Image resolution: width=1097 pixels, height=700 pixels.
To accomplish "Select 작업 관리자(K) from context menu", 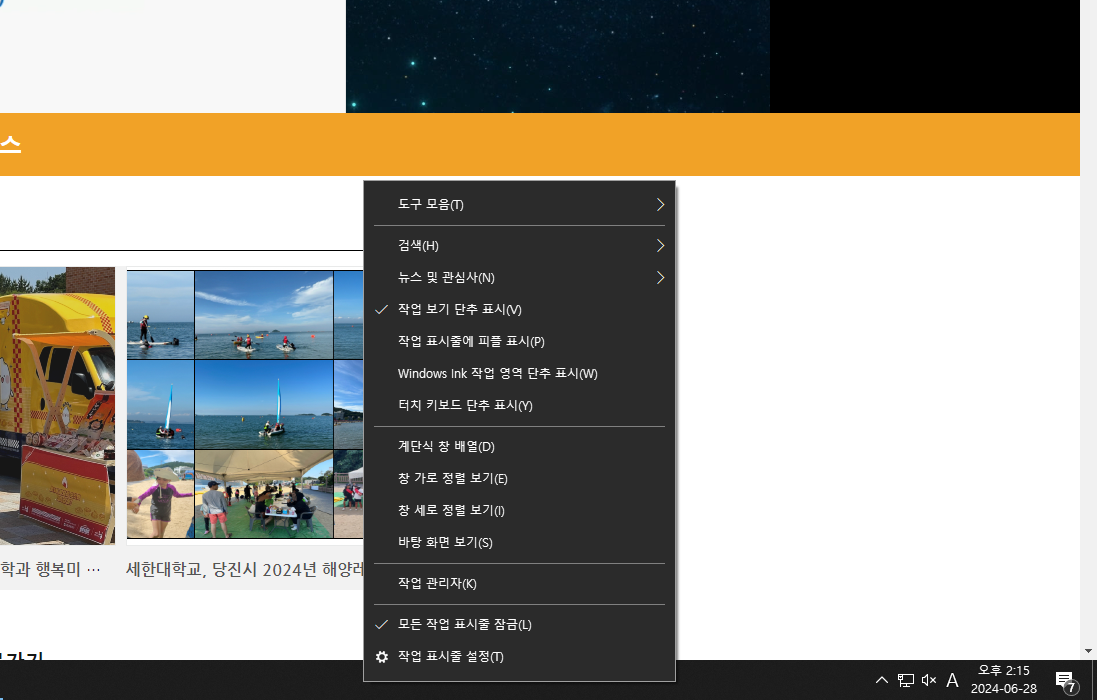I will coord(437,584).
